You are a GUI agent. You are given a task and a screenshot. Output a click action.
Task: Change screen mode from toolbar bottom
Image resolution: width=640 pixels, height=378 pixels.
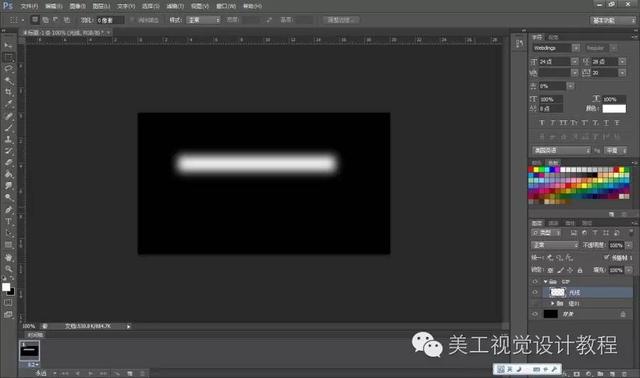[x=8, y=314]
